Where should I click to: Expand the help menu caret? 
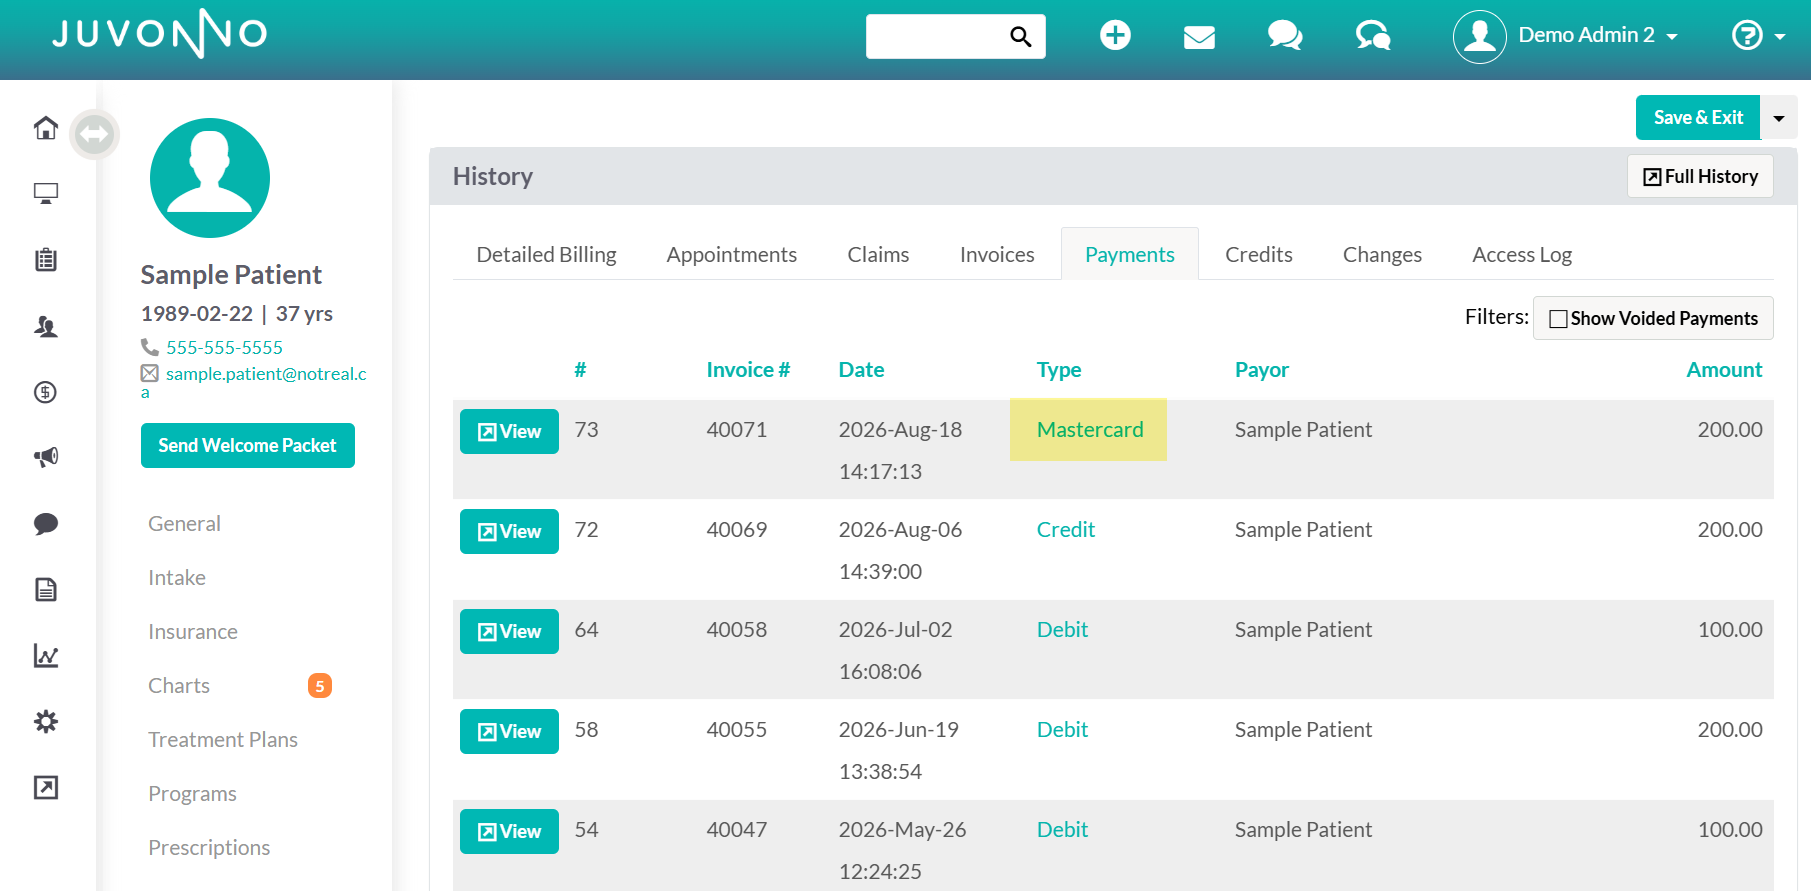(1780, 37)
